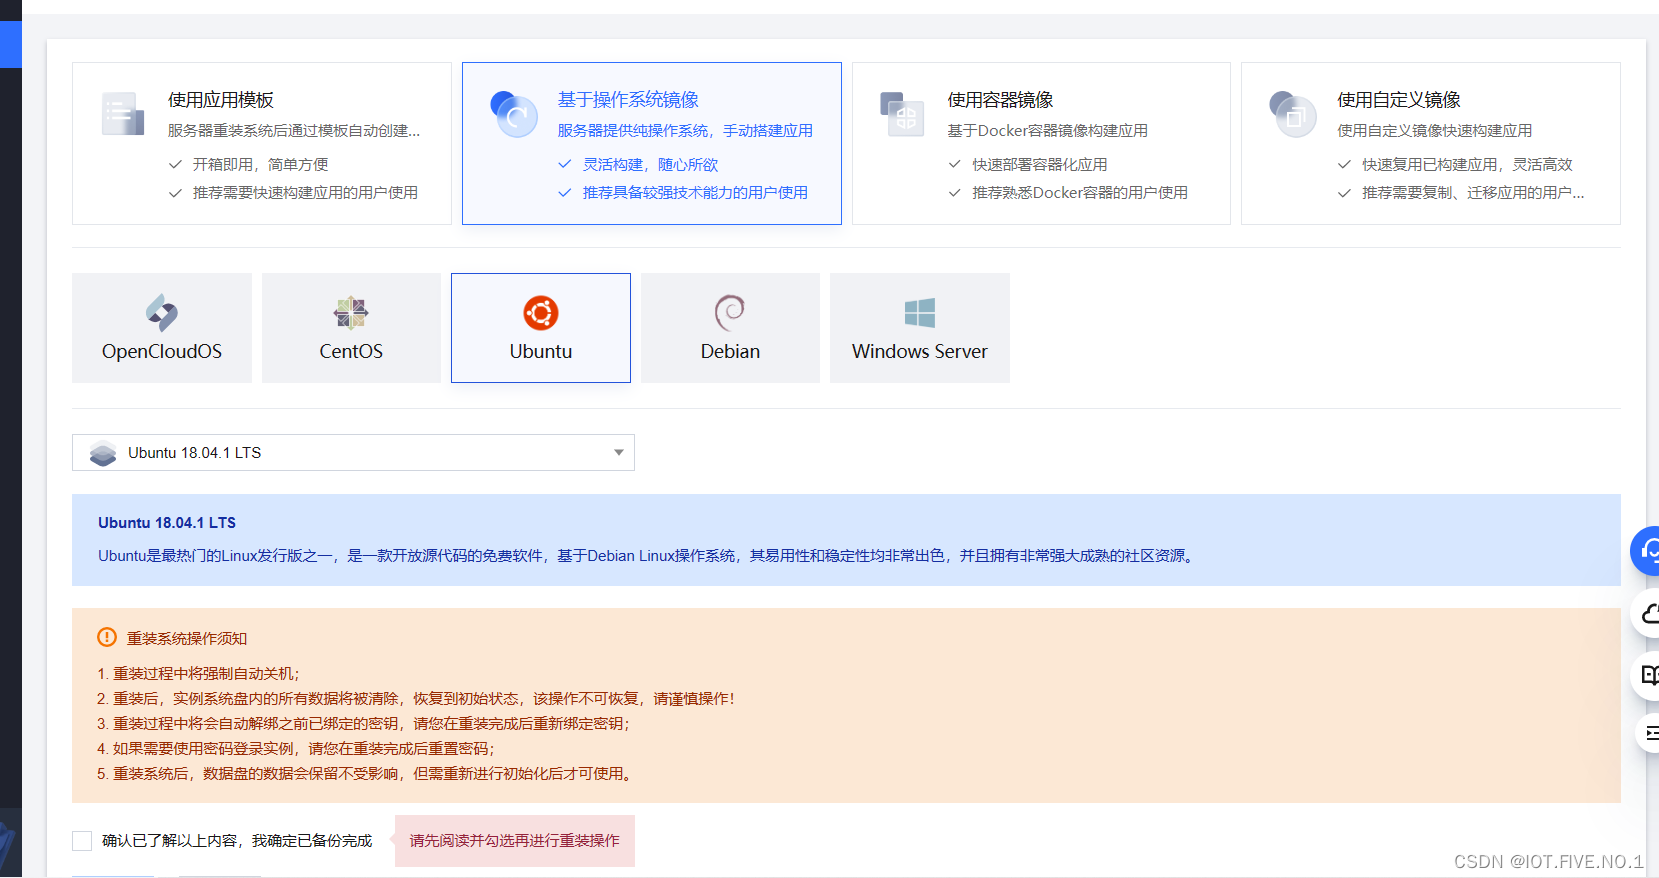Click the 重装系统操作须知 notice title

coord(187,638)
